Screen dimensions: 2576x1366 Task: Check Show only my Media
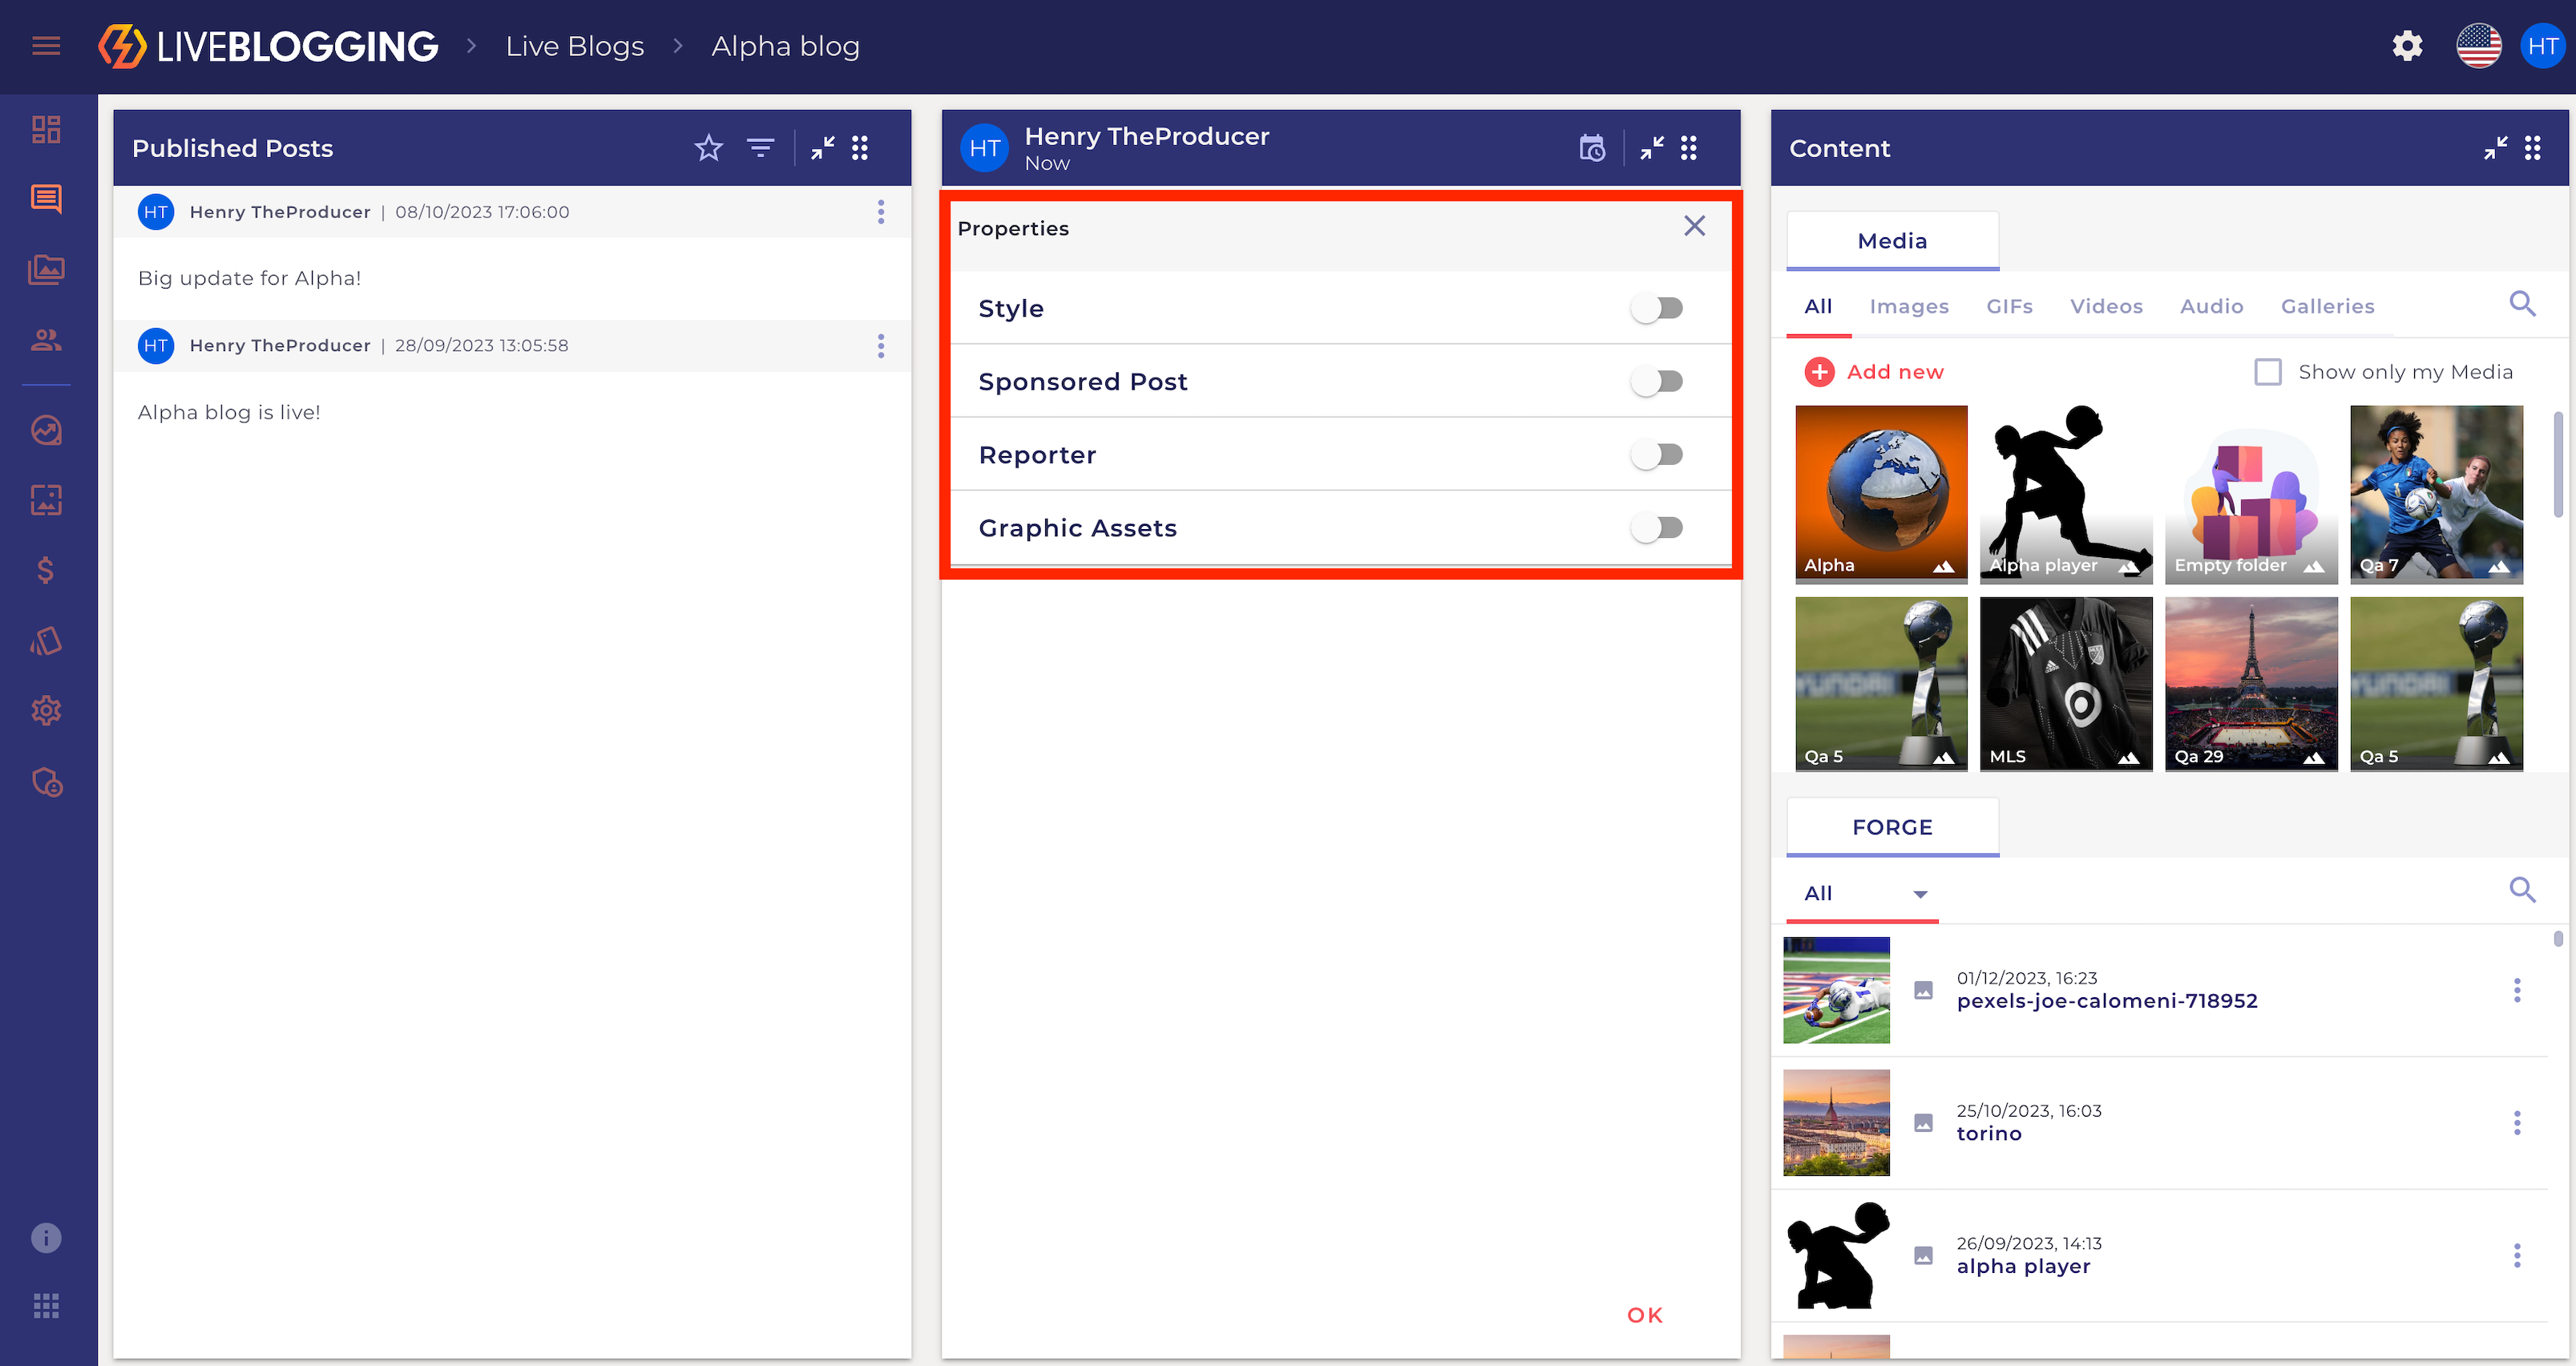point(2268,372)
